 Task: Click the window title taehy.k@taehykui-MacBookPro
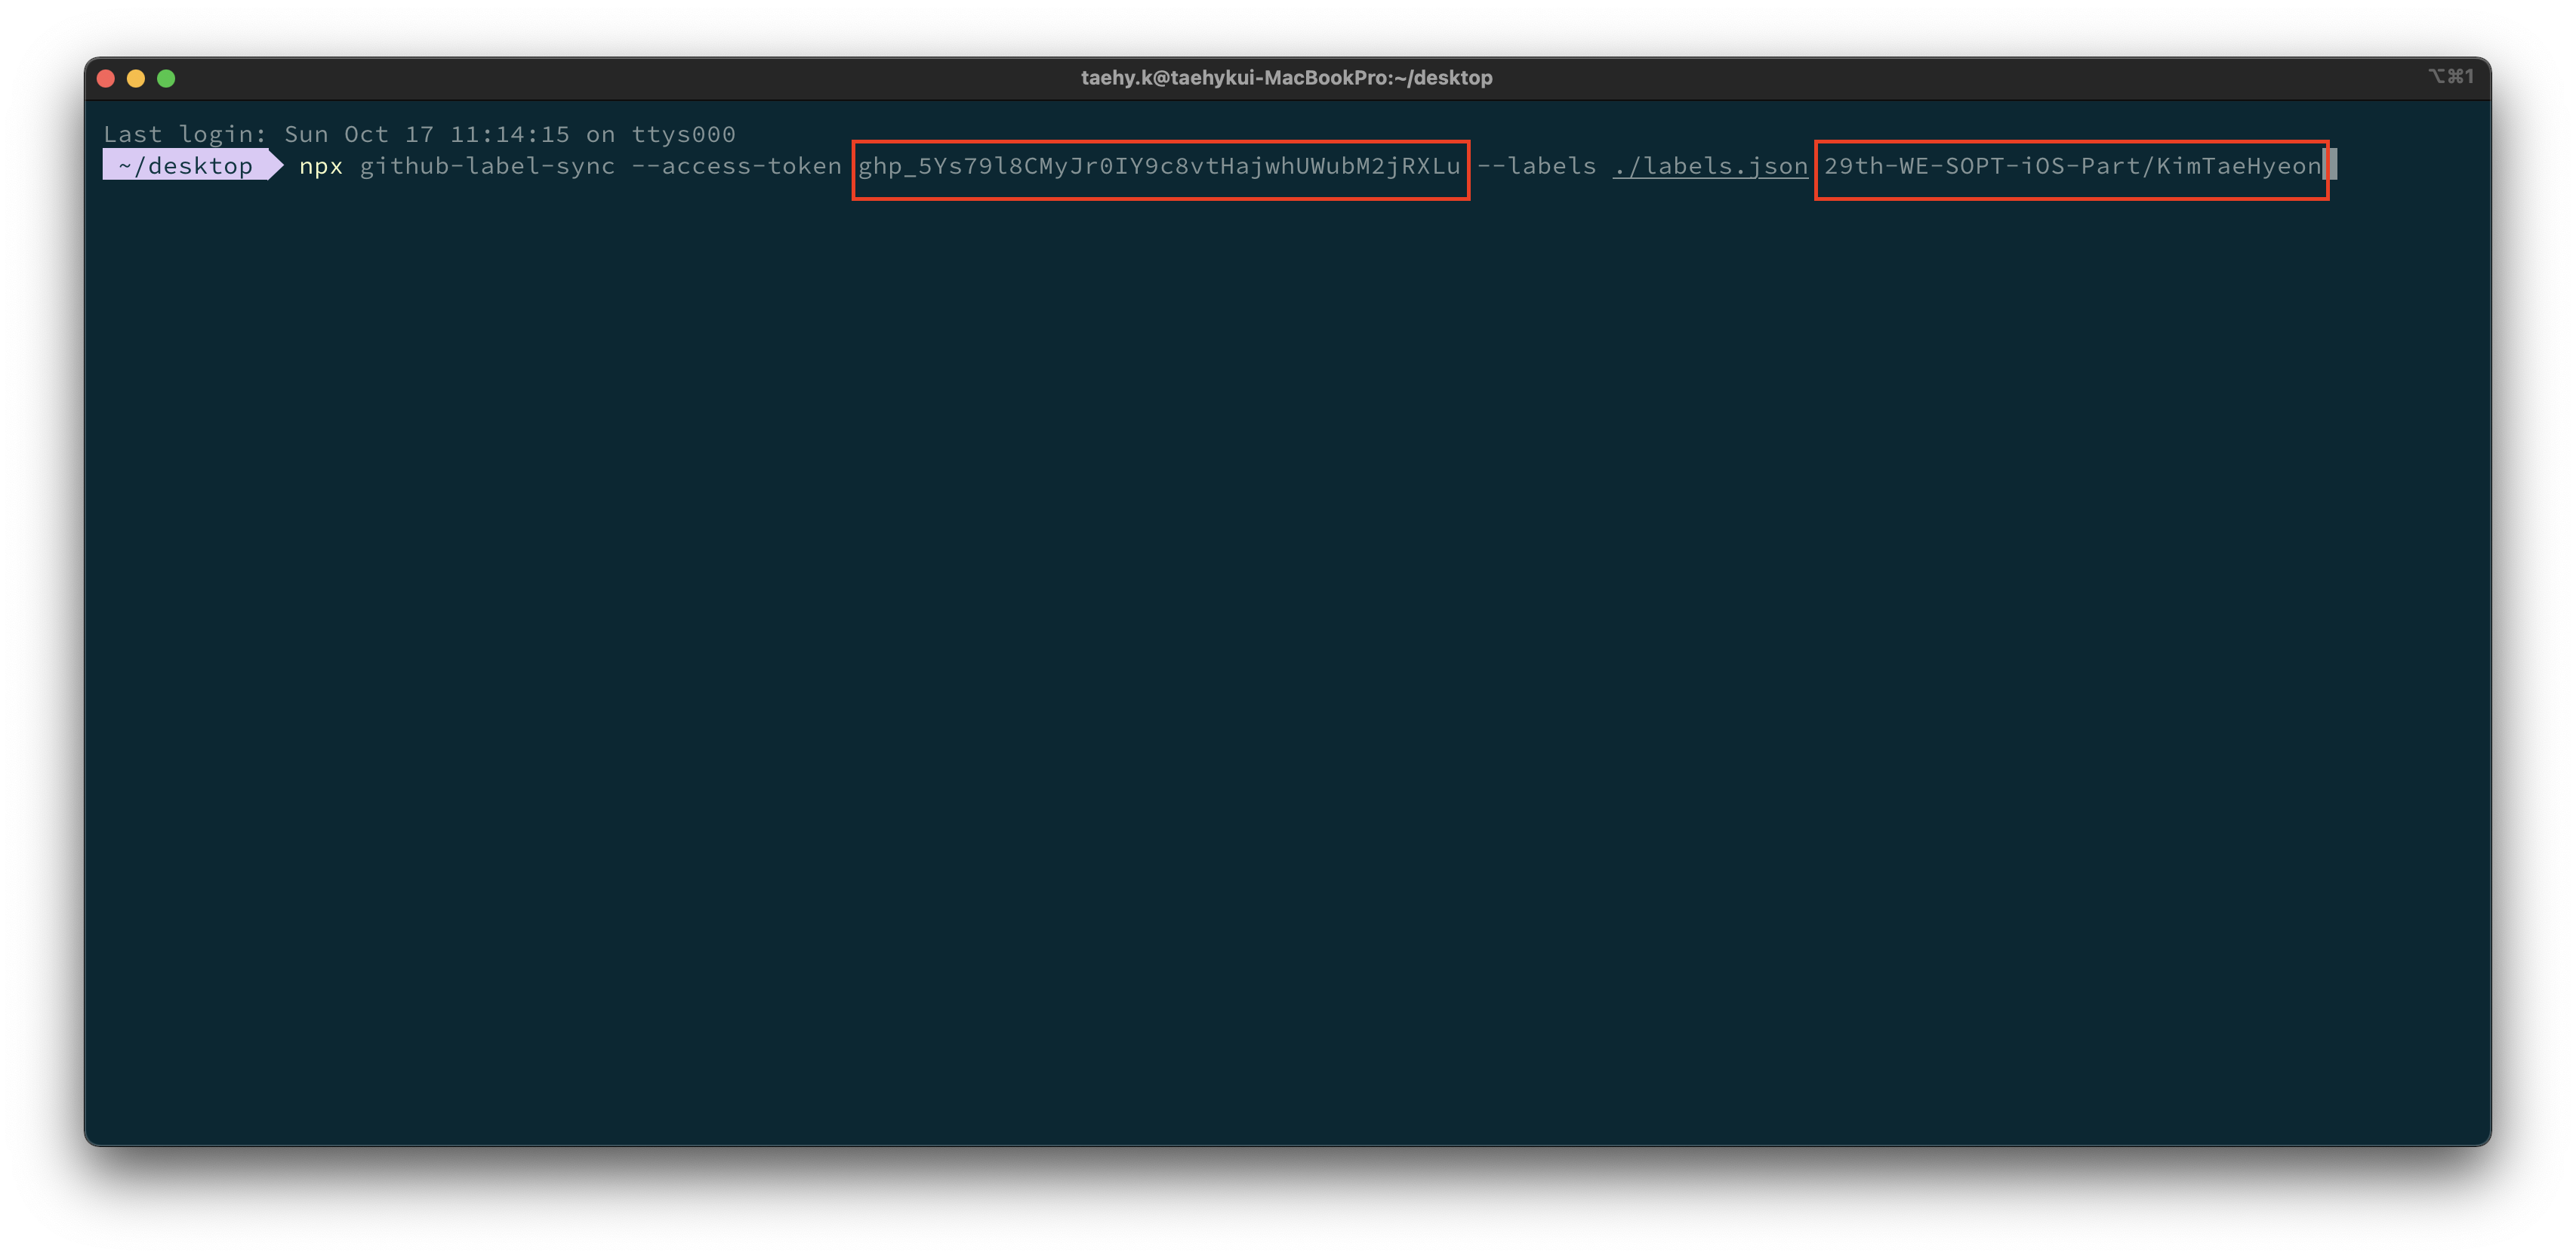[1286, 78]
